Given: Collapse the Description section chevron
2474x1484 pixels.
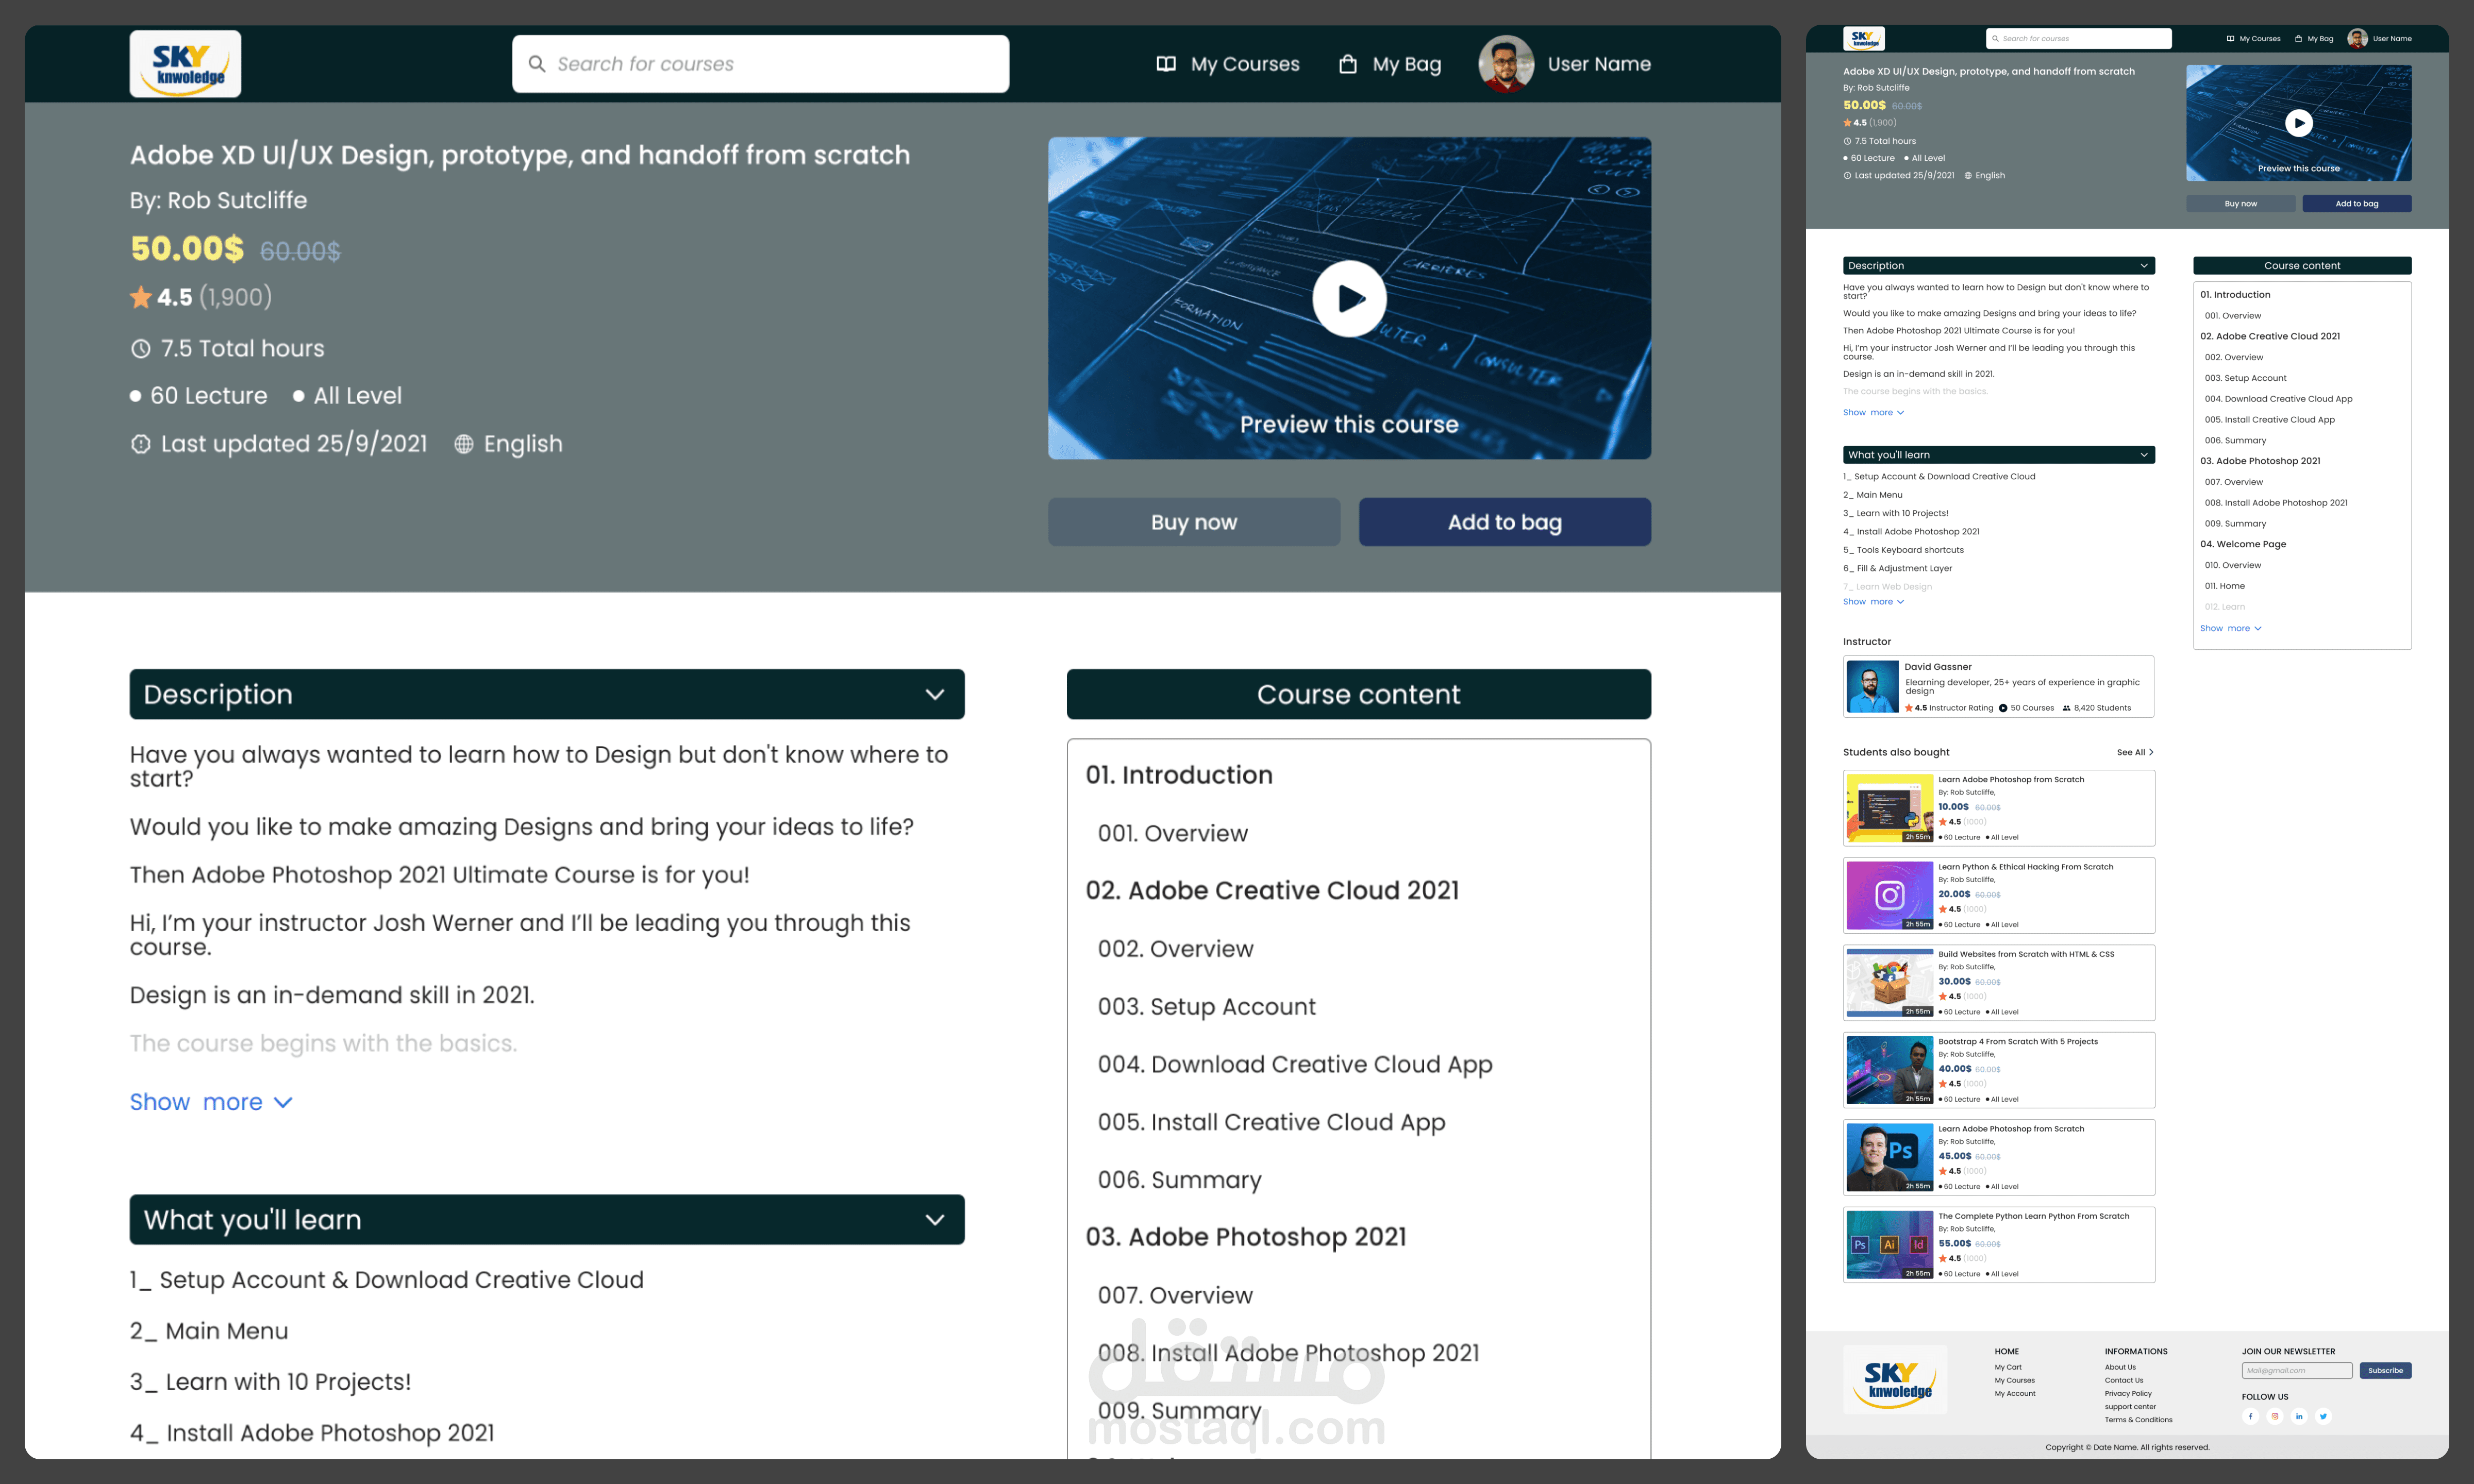Looking at the screenshot, I should click(935, 694).
